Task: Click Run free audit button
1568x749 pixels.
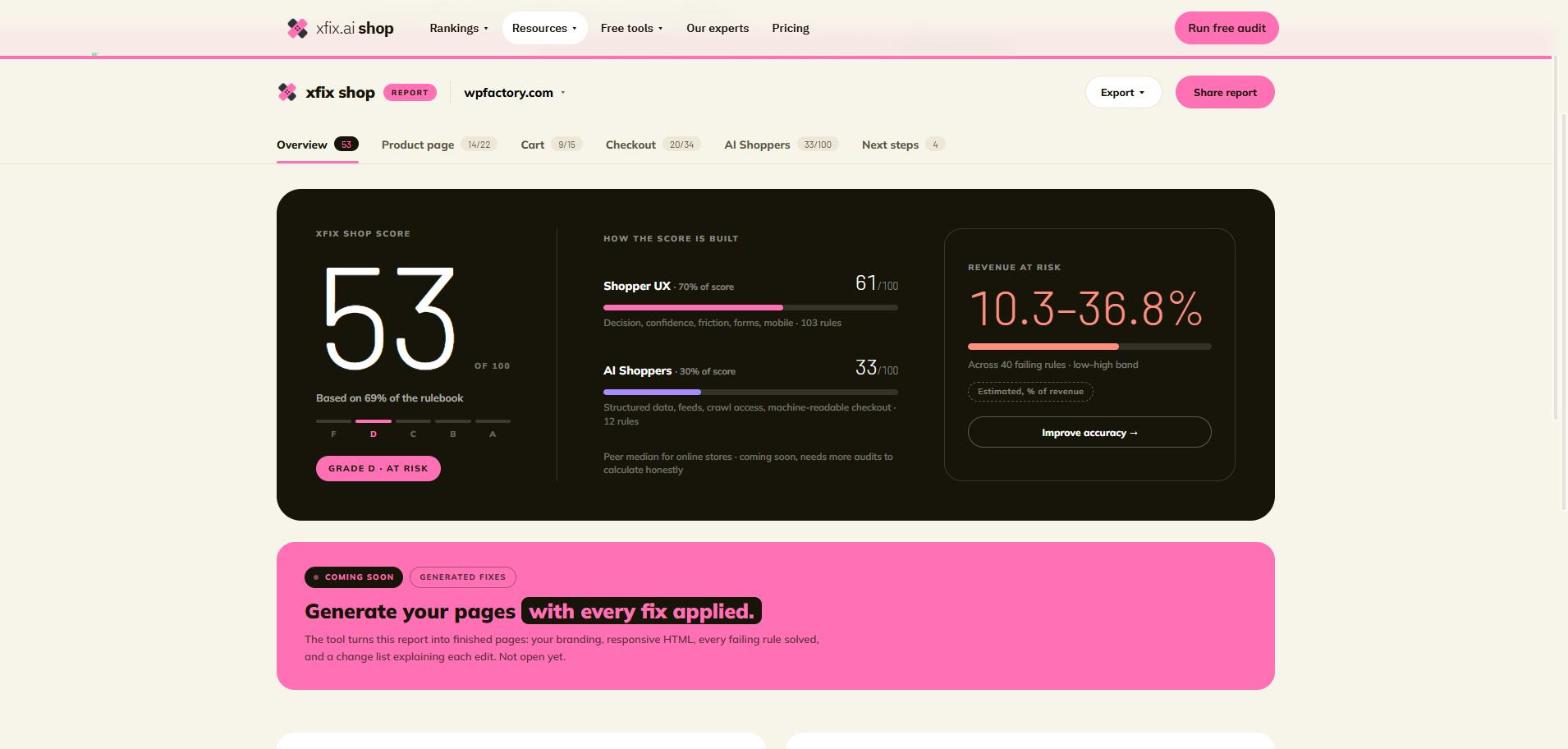Action: tap(1226, 28)
